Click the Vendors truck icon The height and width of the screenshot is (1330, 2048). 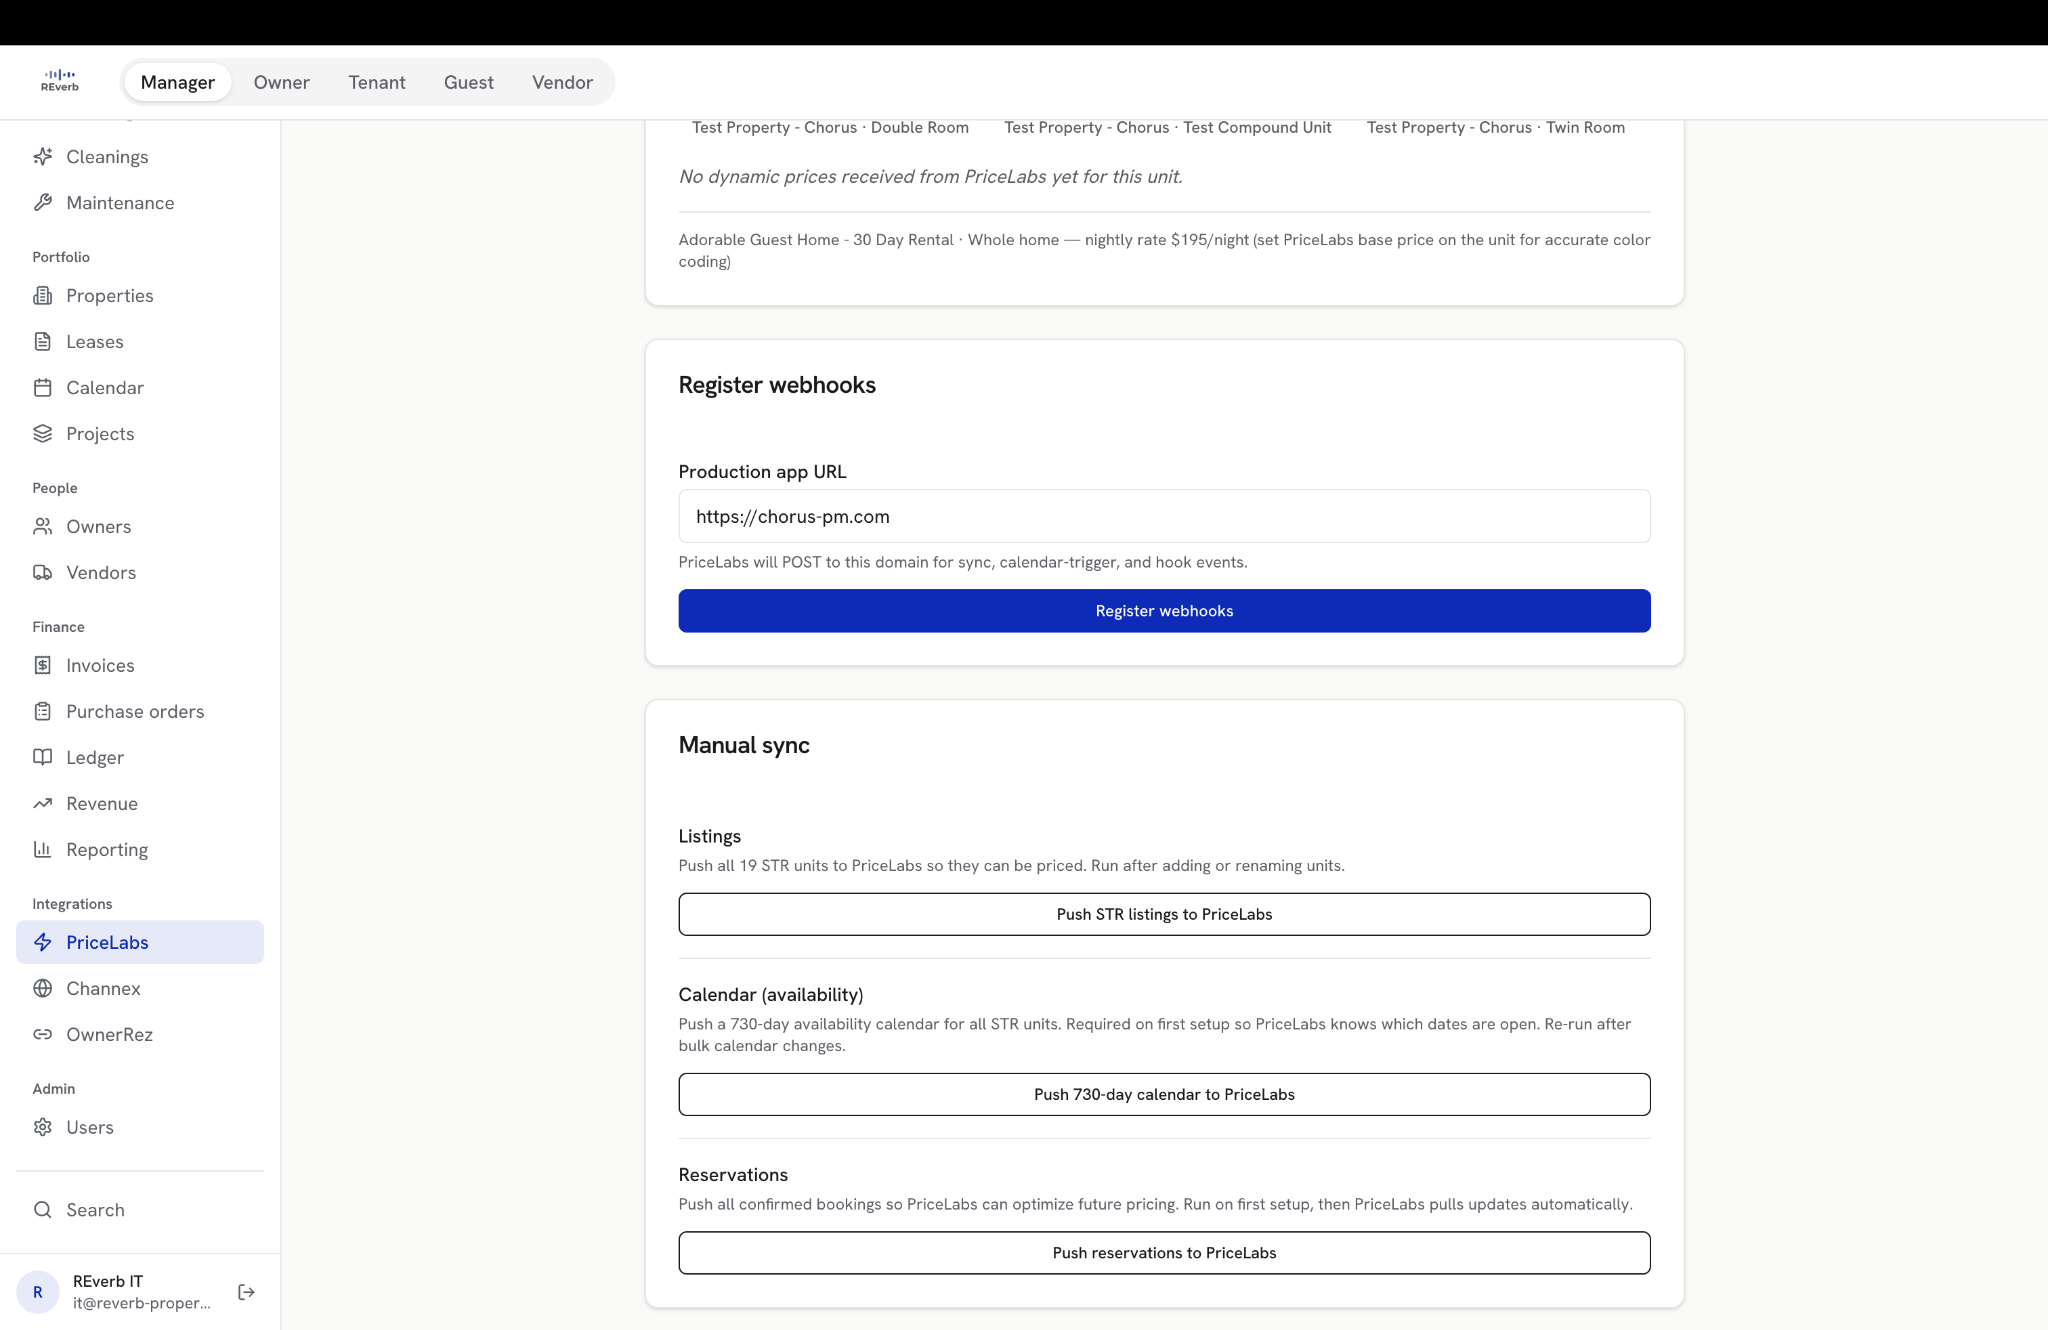tap(42, 573)
